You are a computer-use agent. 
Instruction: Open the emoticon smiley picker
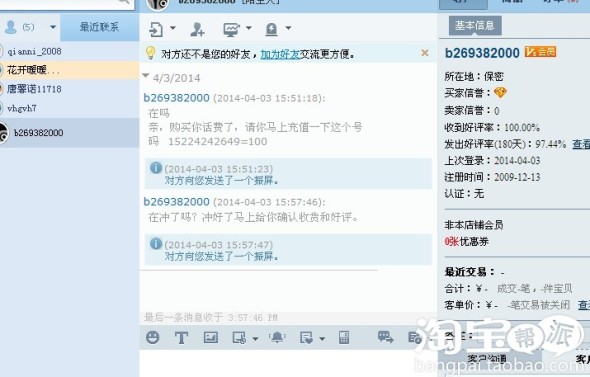pyautogui.click(x=152, y=337)
